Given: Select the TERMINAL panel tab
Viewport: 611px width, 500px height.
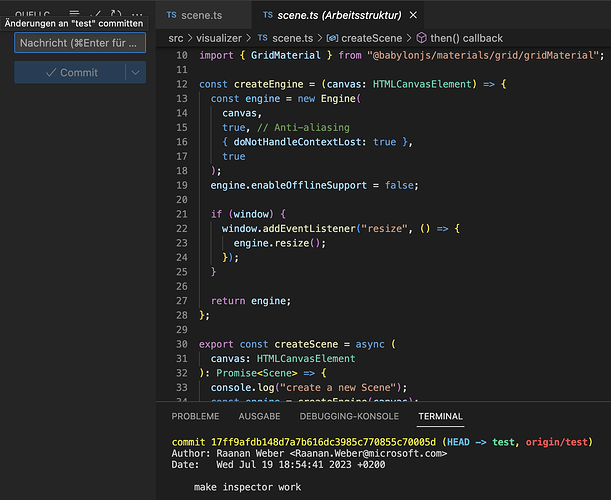Looking at the screenshot, I should coord(440,416).
